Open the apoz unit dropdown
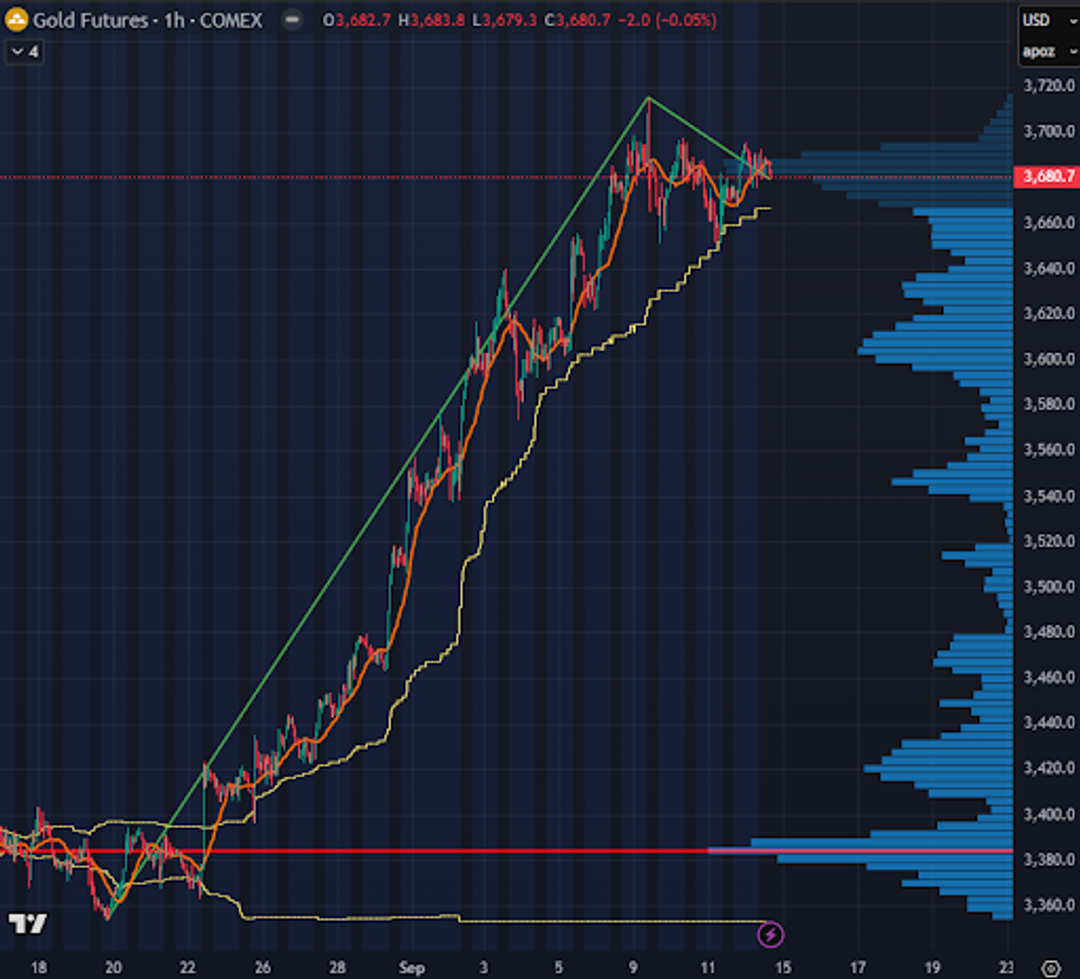This screenshot has height=979, width=1080. pyautogui.click(x=1050, y=52)
